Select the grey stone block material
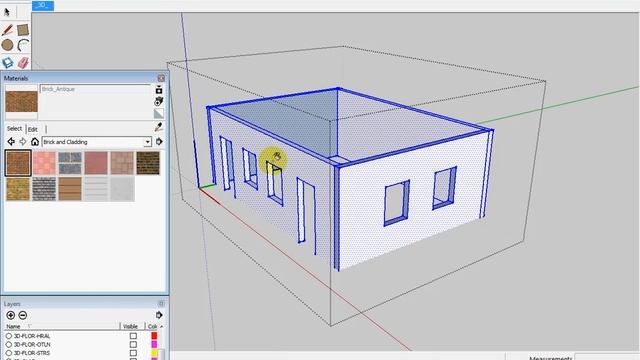 pyautogui.click(x=70, y=163)
